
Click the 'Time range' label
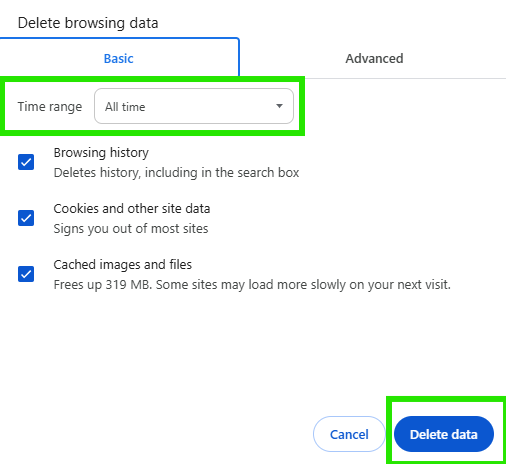[50, 107]
